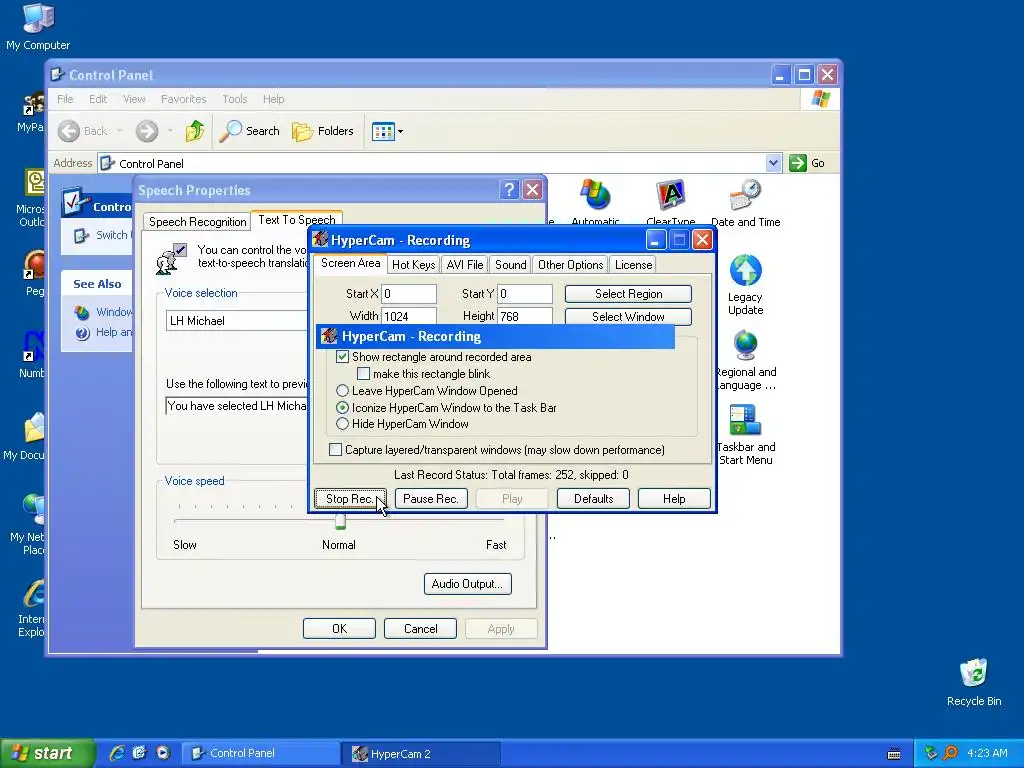
Task: Click the HyperCam Help button
Action: tap(674, 498)
